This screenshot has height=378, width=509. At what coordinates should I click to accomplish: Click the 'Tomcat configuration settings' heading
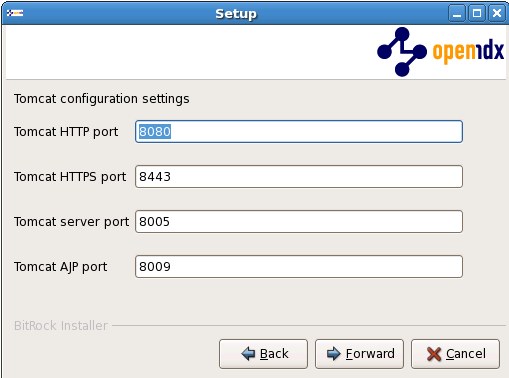pos(102,99)
